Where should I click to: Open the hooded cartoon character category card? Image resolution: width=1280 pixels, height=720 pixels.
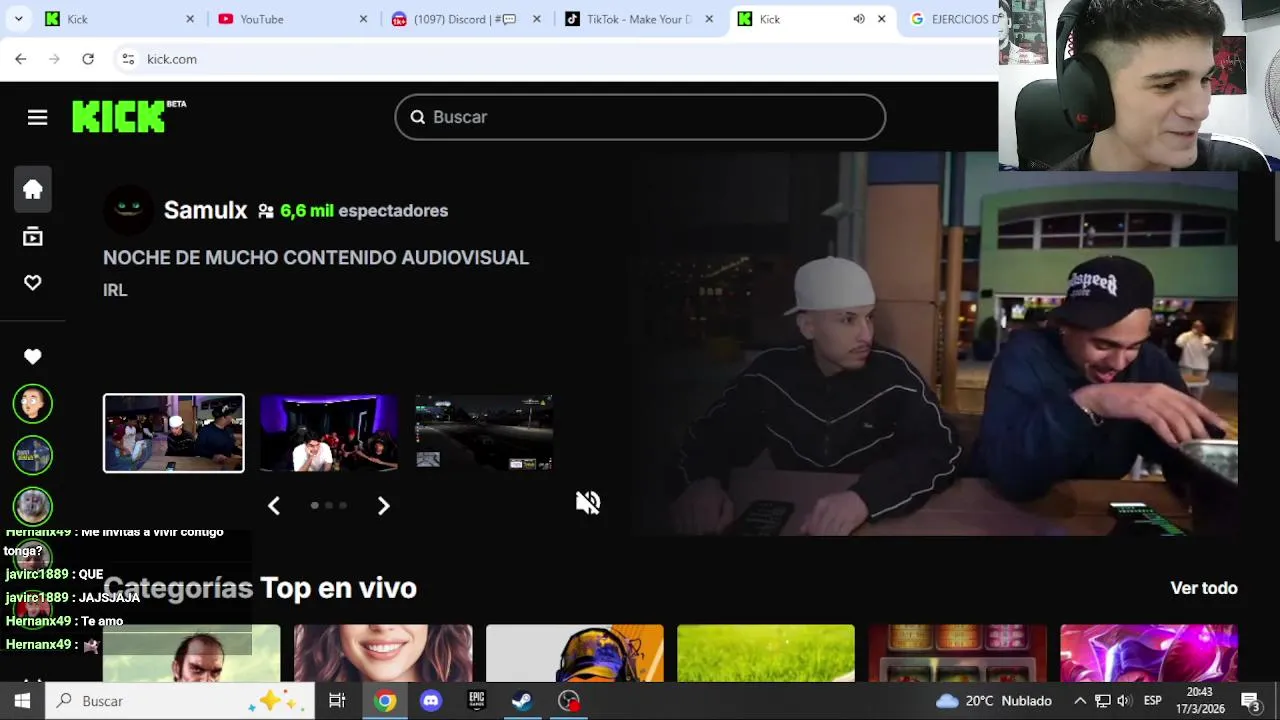[x=575, y=653]
